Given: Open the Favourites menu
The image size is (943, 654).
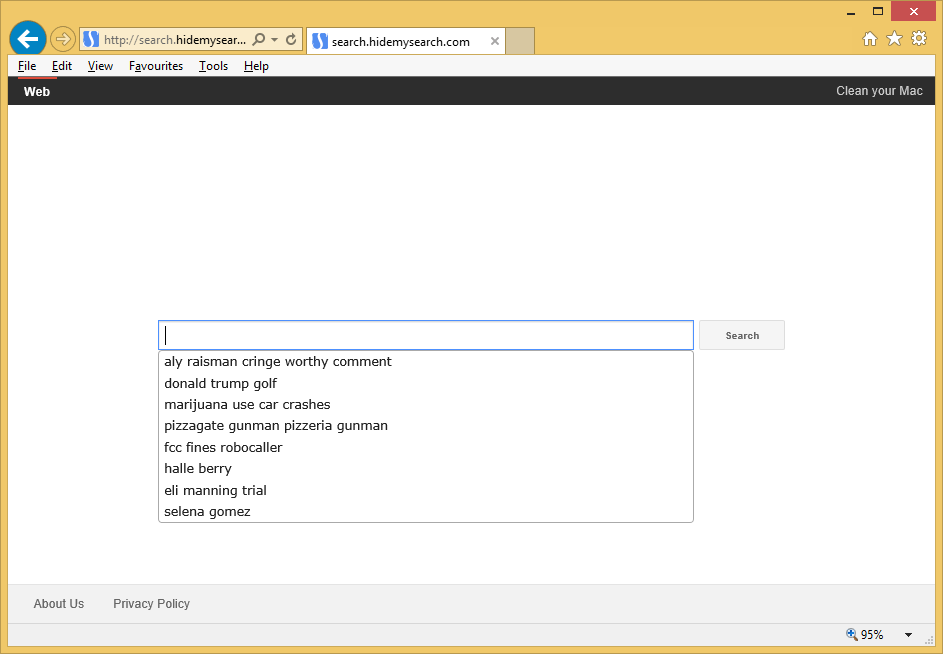Looking at the screenshot, I should (156, 66).
